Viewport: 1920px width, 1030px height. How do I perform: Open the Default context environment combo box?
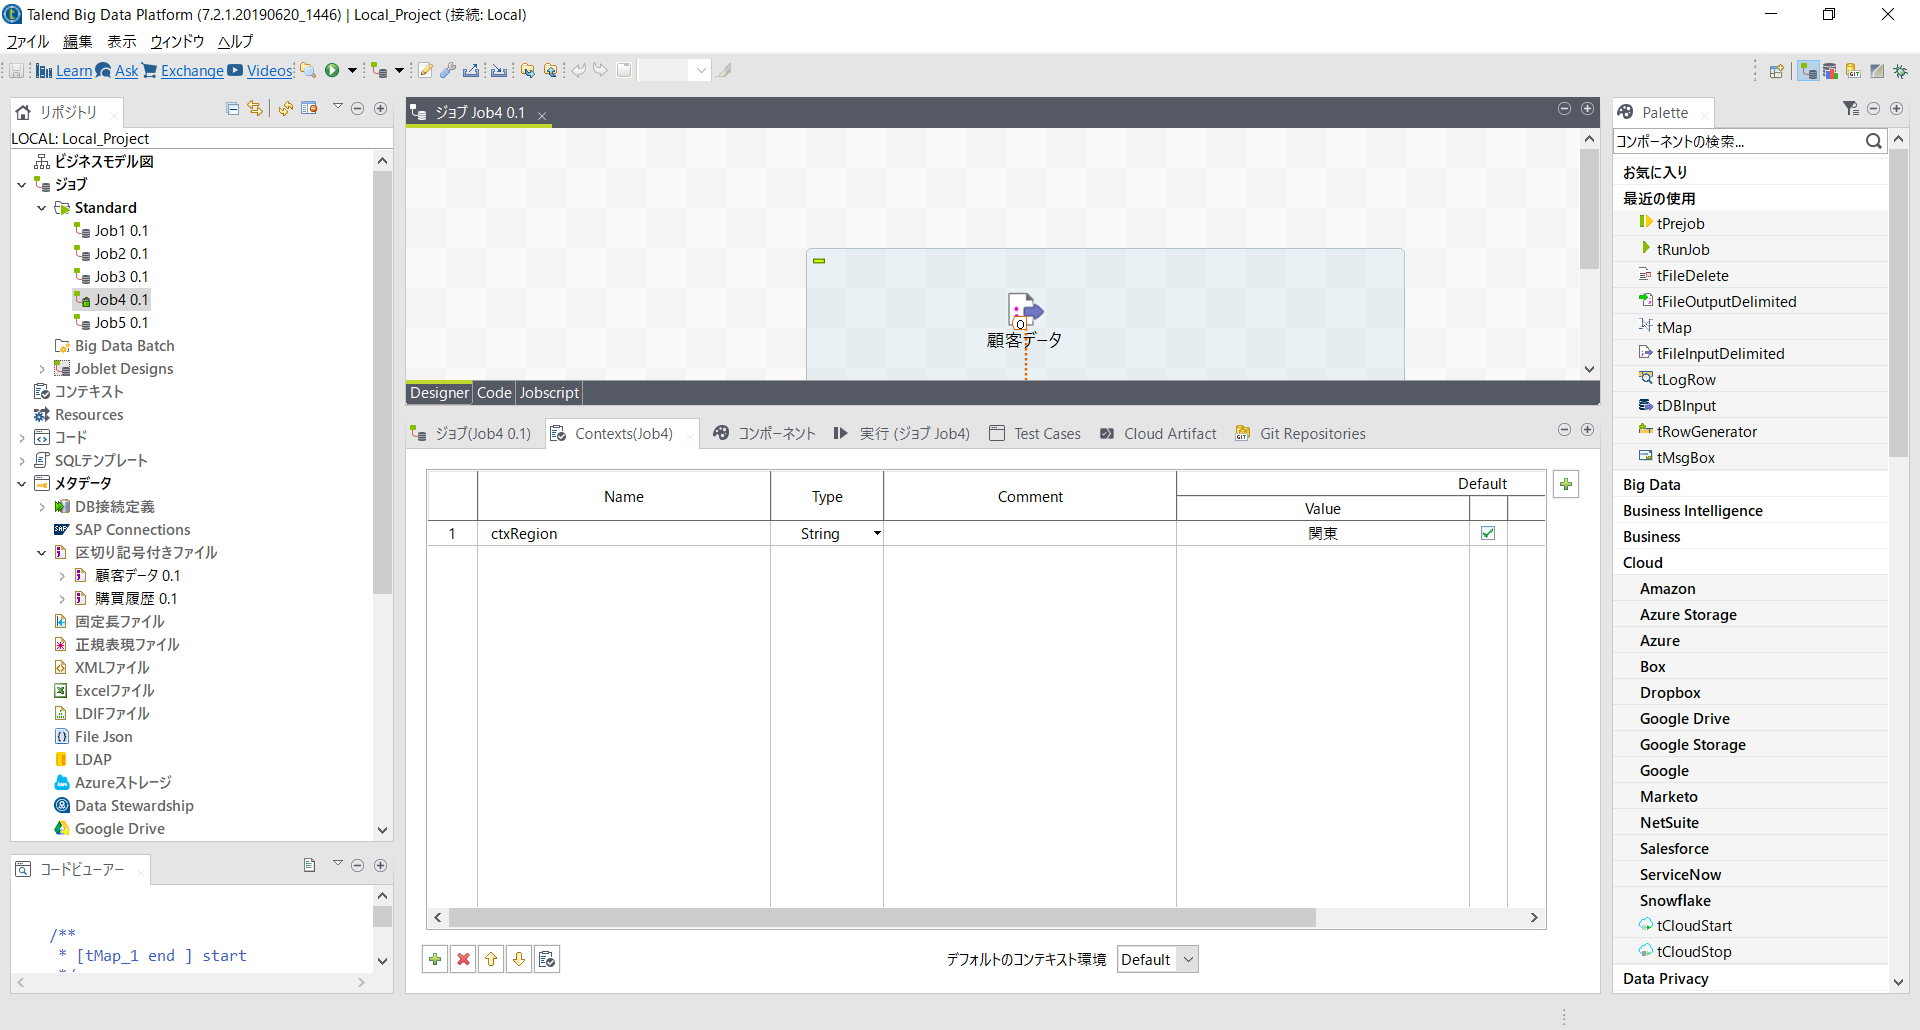pyautogui.click(x=1157, y=959)
